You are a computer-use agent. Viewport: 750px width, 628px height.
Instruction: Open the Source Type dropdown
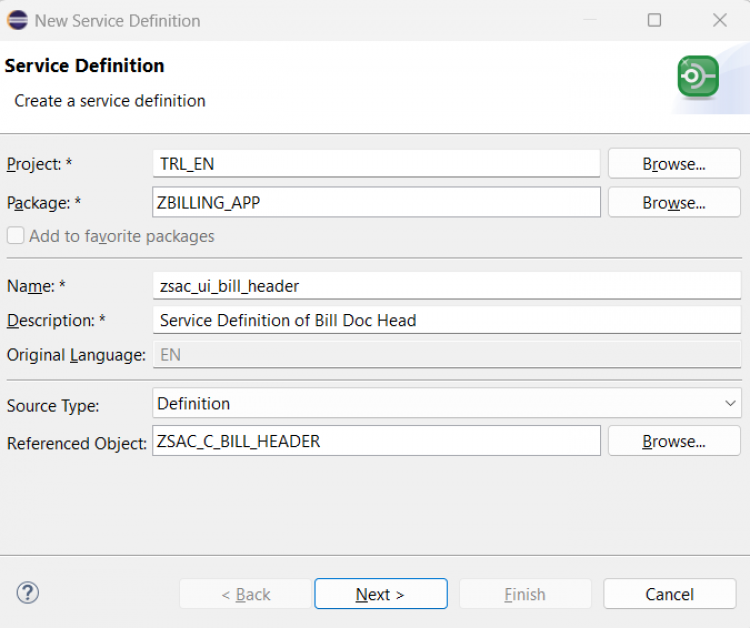coord(446,403)
